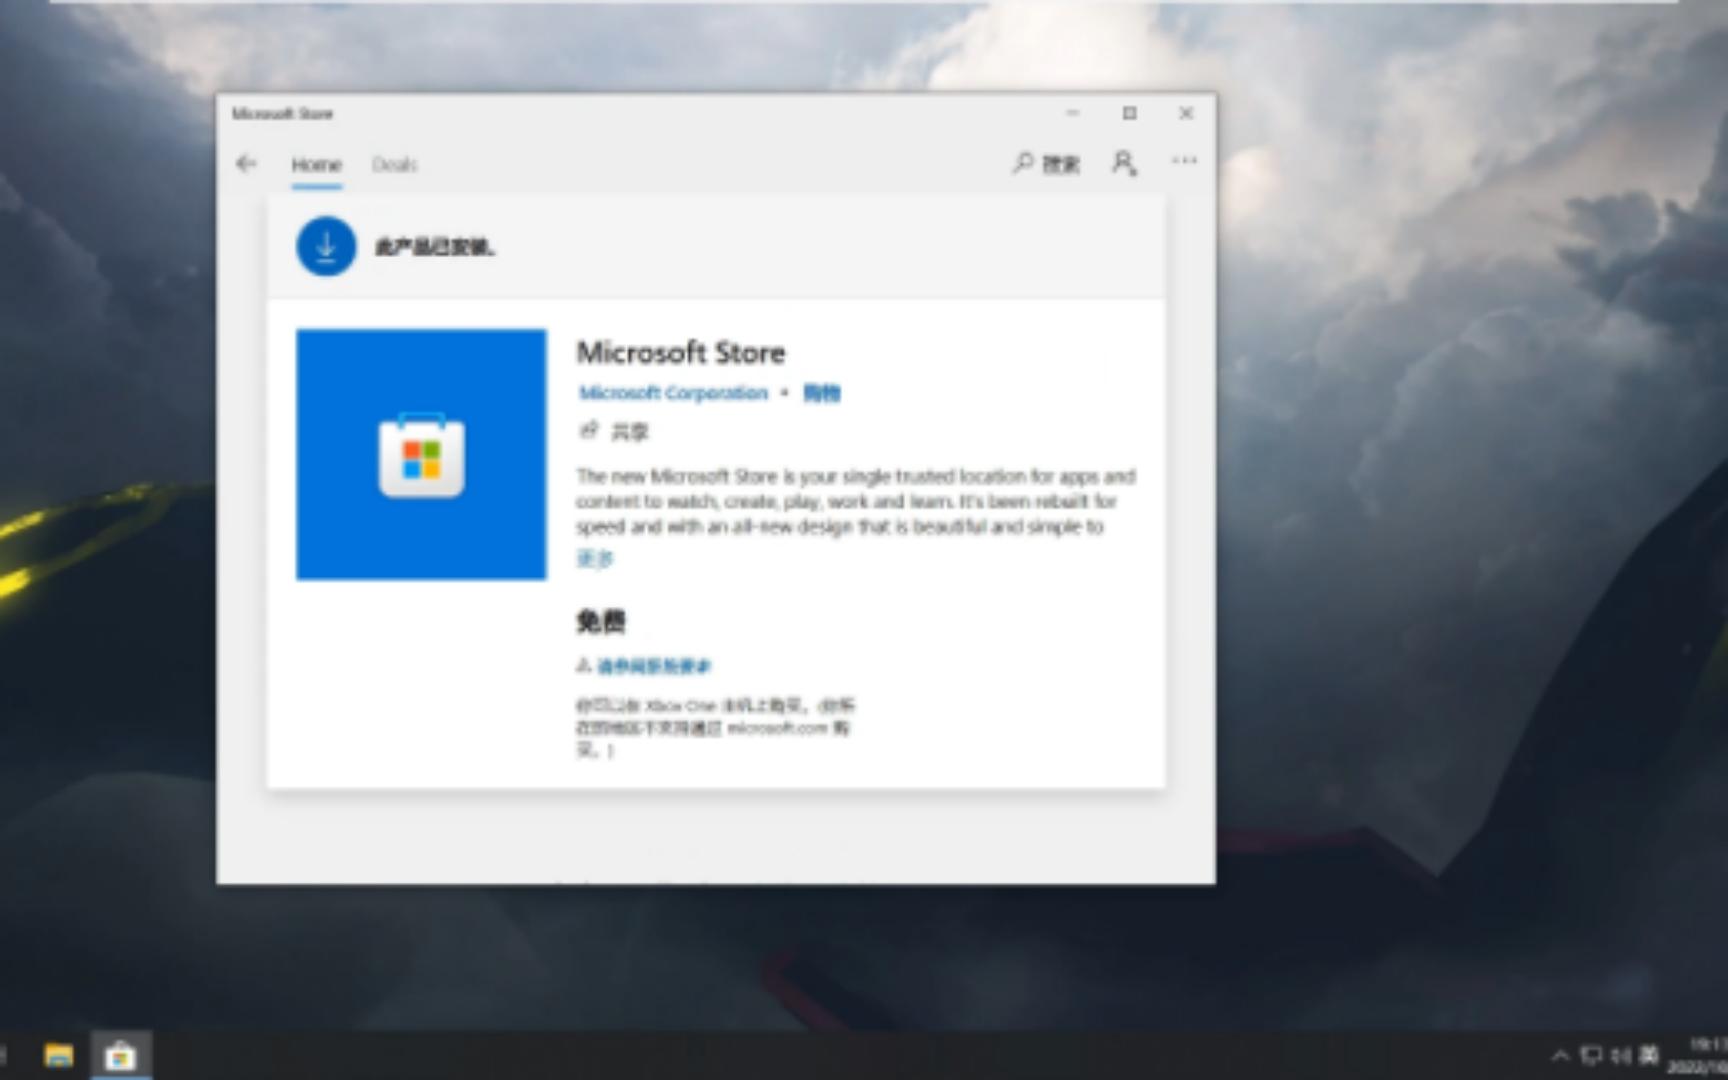This screenshot has width=1728, height=1080.
Task: Click the blue download circle icon
Action: pos(326,246)
